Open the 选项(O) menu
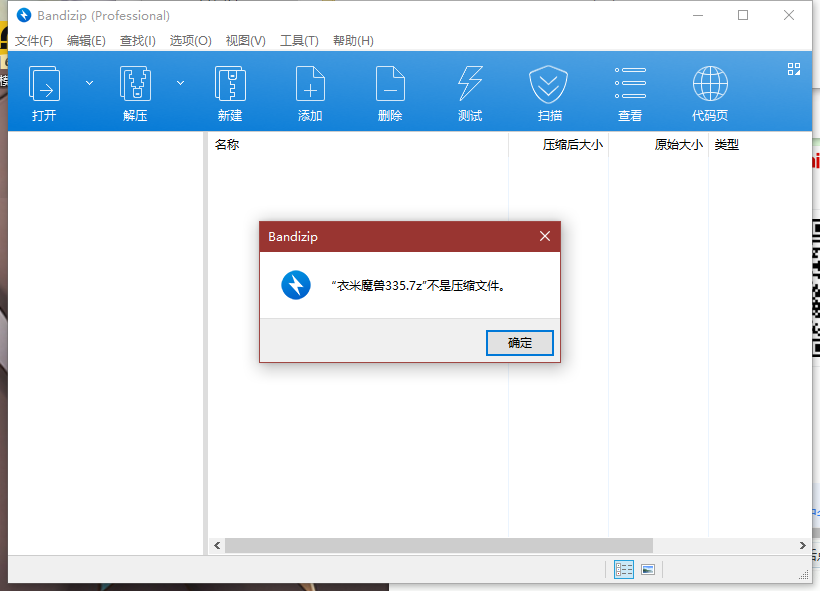Viewport: 820px width, 591px height. [190, 41]
